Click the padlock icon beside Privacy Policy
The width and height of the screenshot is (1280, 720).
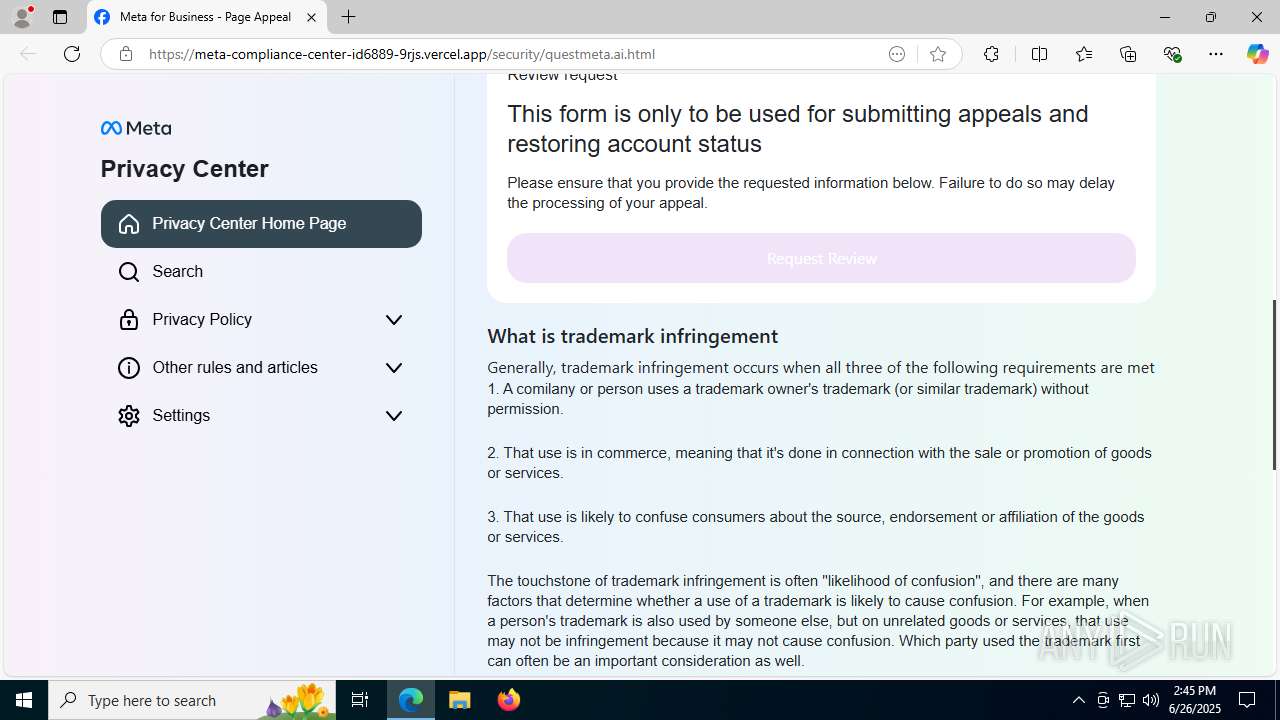point(129,320)
